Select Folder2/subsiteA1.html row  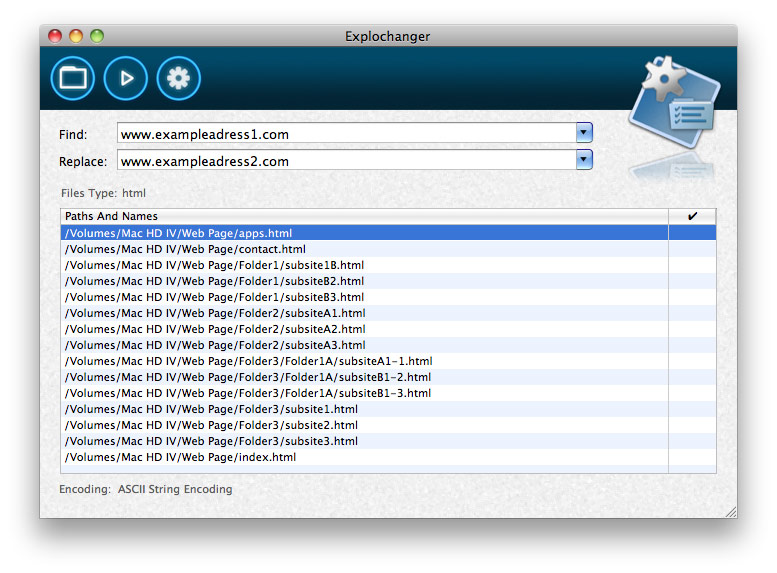[388, 313]
